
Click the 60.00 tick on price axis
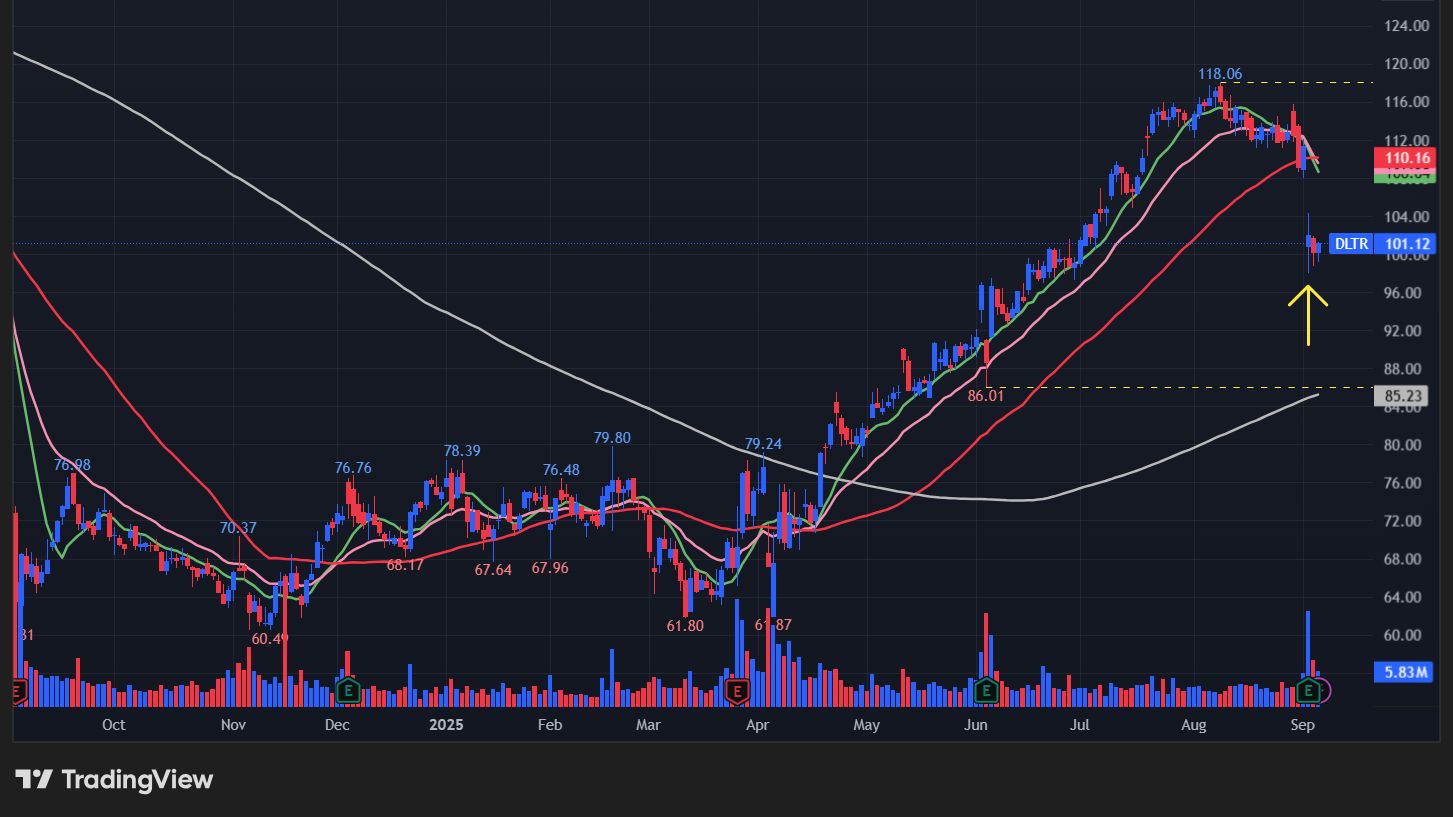(1405, 635)
